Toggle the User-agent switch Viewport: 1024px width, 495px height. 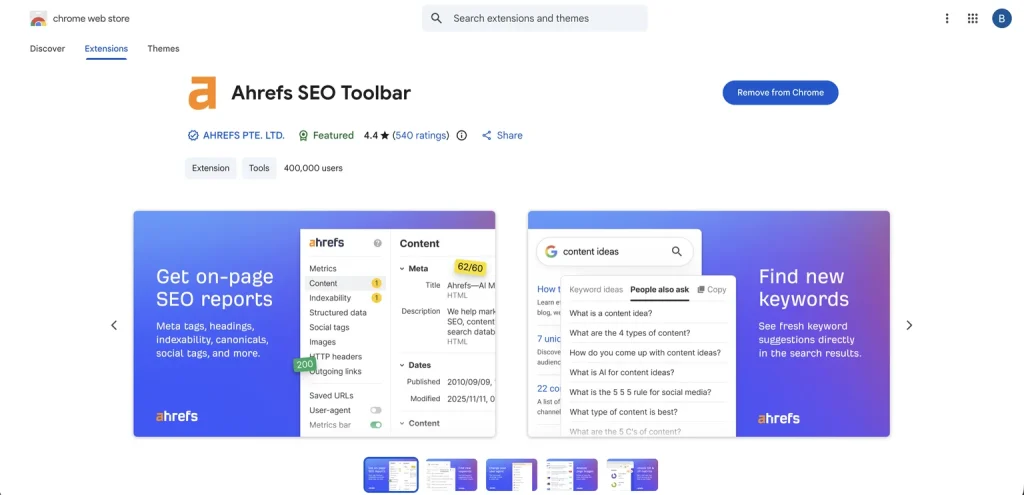[x=376, y=410]
